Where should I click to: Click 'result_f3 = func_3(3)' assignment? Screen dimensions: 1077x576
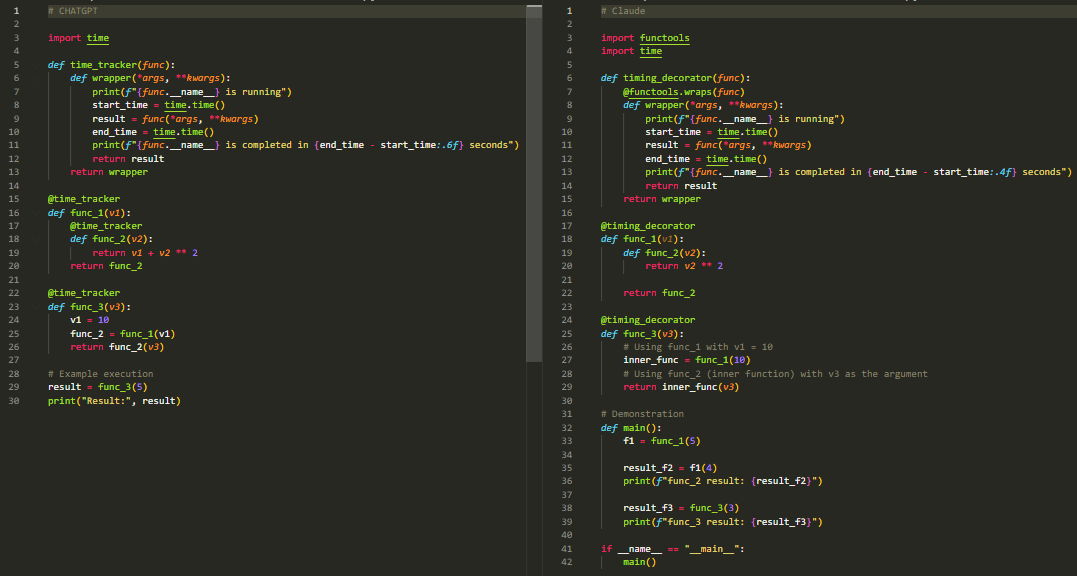point(680,508)
